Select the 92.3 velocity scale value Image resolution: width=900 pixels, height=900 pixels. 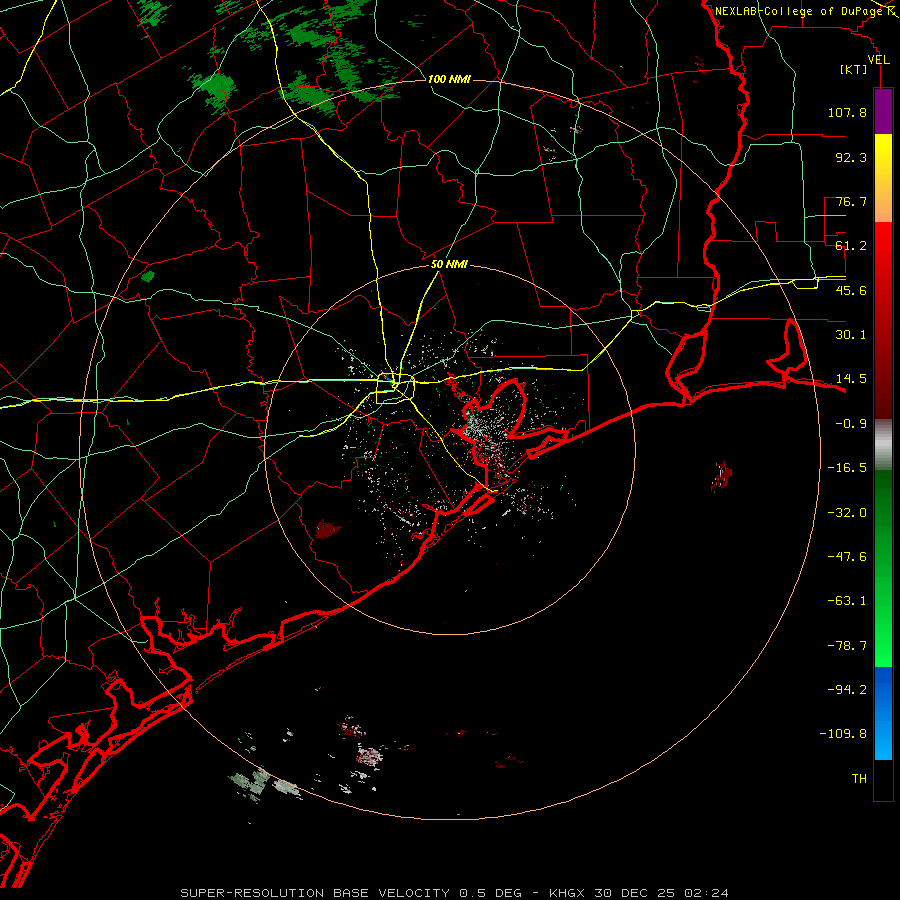coord(851,157)
